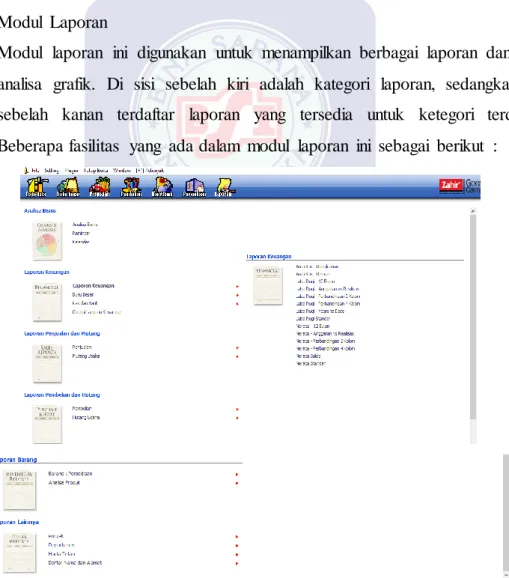Open the Tutup Buku menu
Screen dimensions: 509x578
tap(96, 171)
